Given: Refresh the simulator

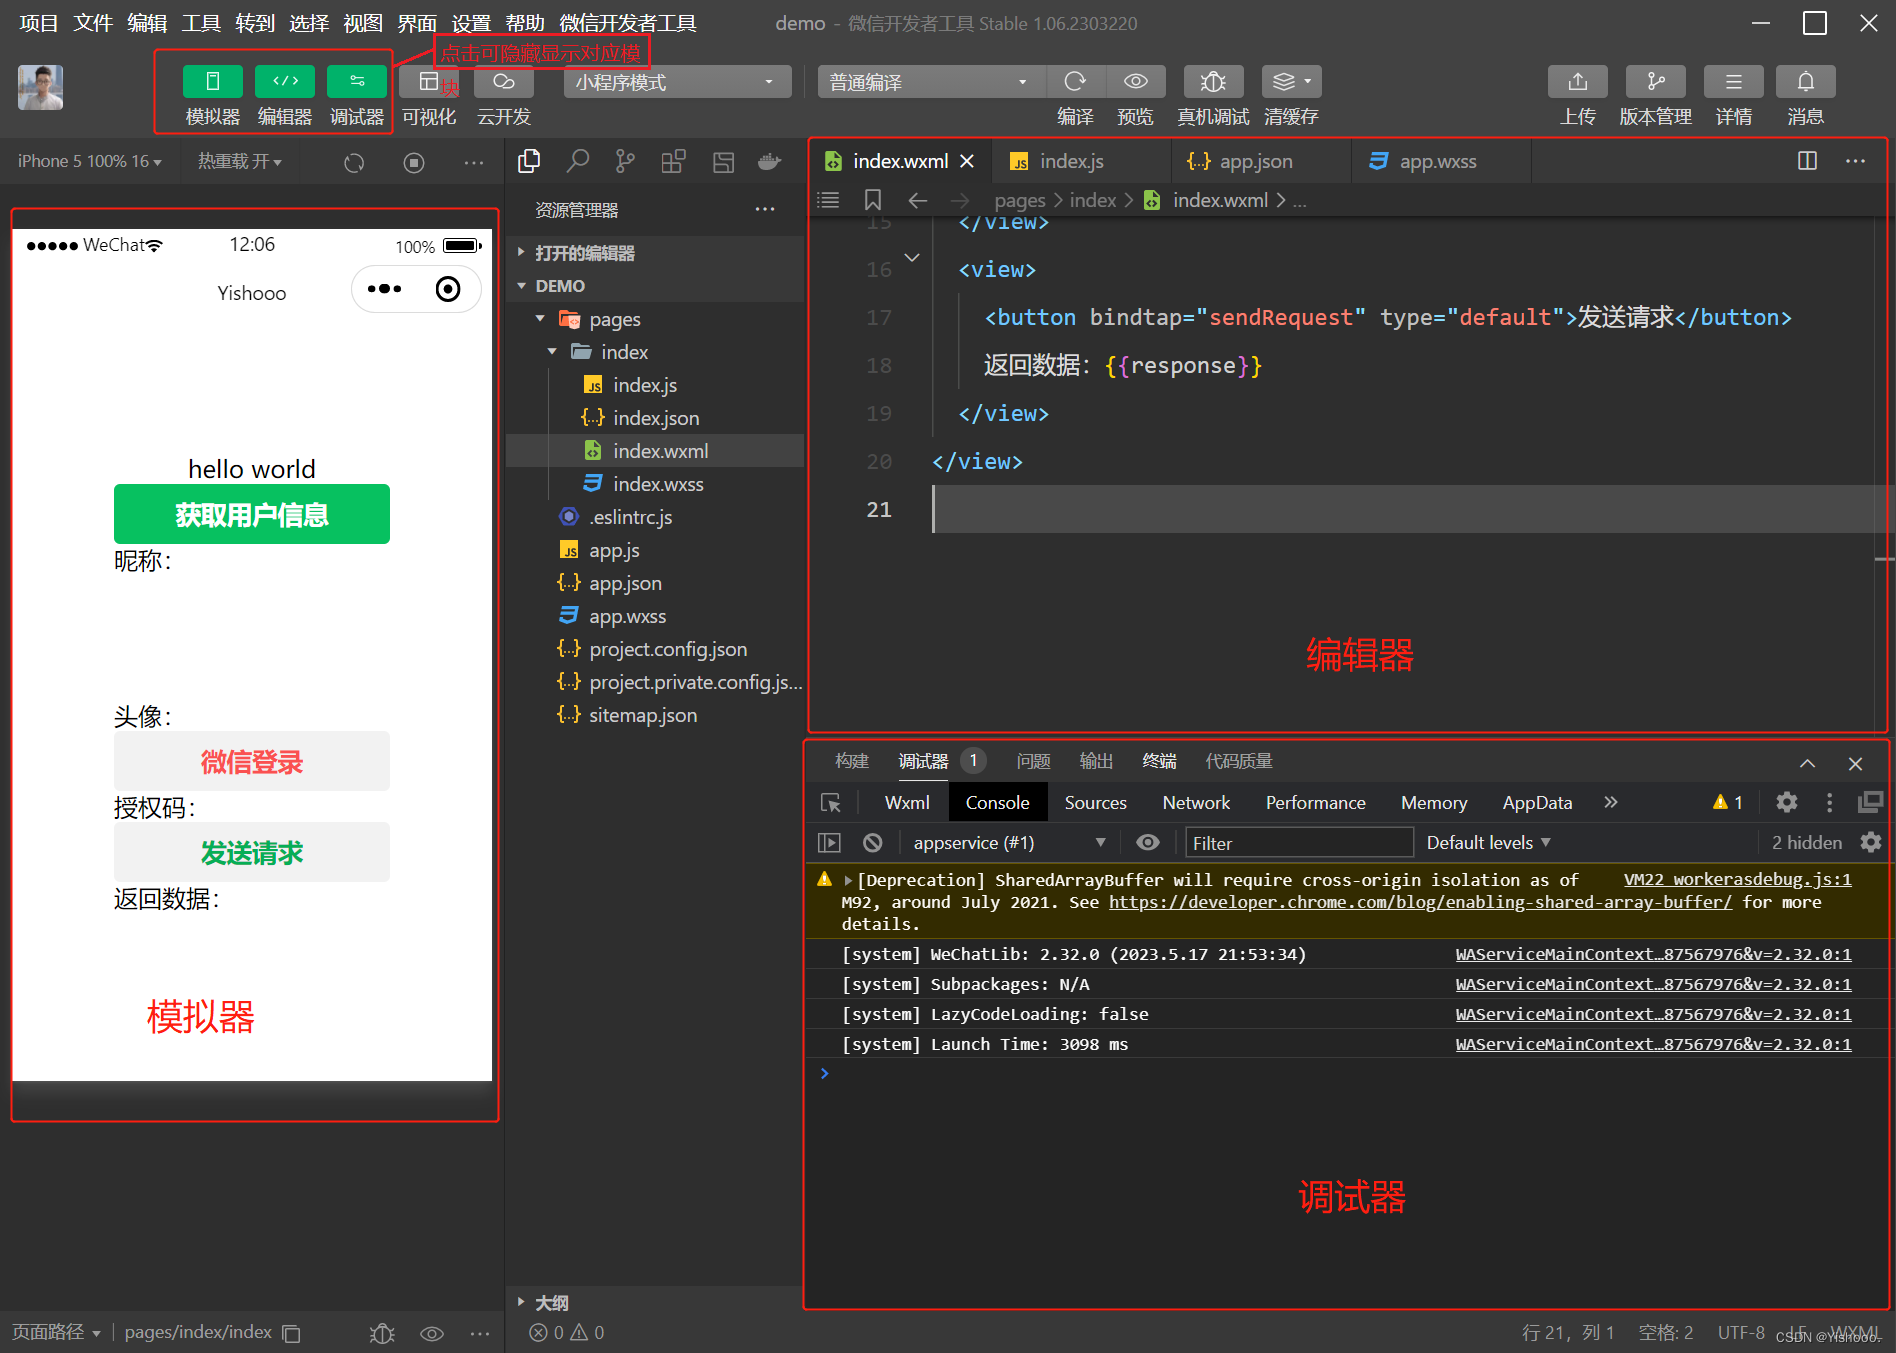Looking at the screenshot, I should tap(354, 162).
